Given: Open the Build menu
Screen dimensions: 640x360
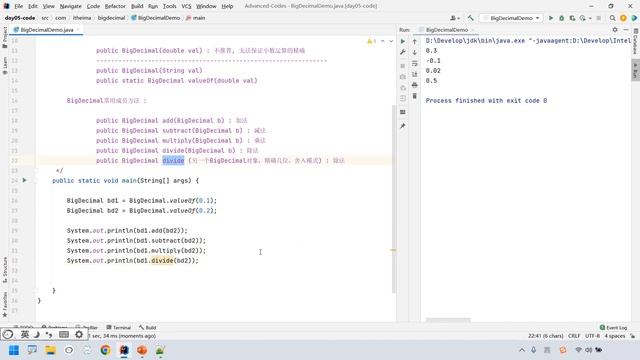Looking at the screenshot, I should tap(137, 6).
